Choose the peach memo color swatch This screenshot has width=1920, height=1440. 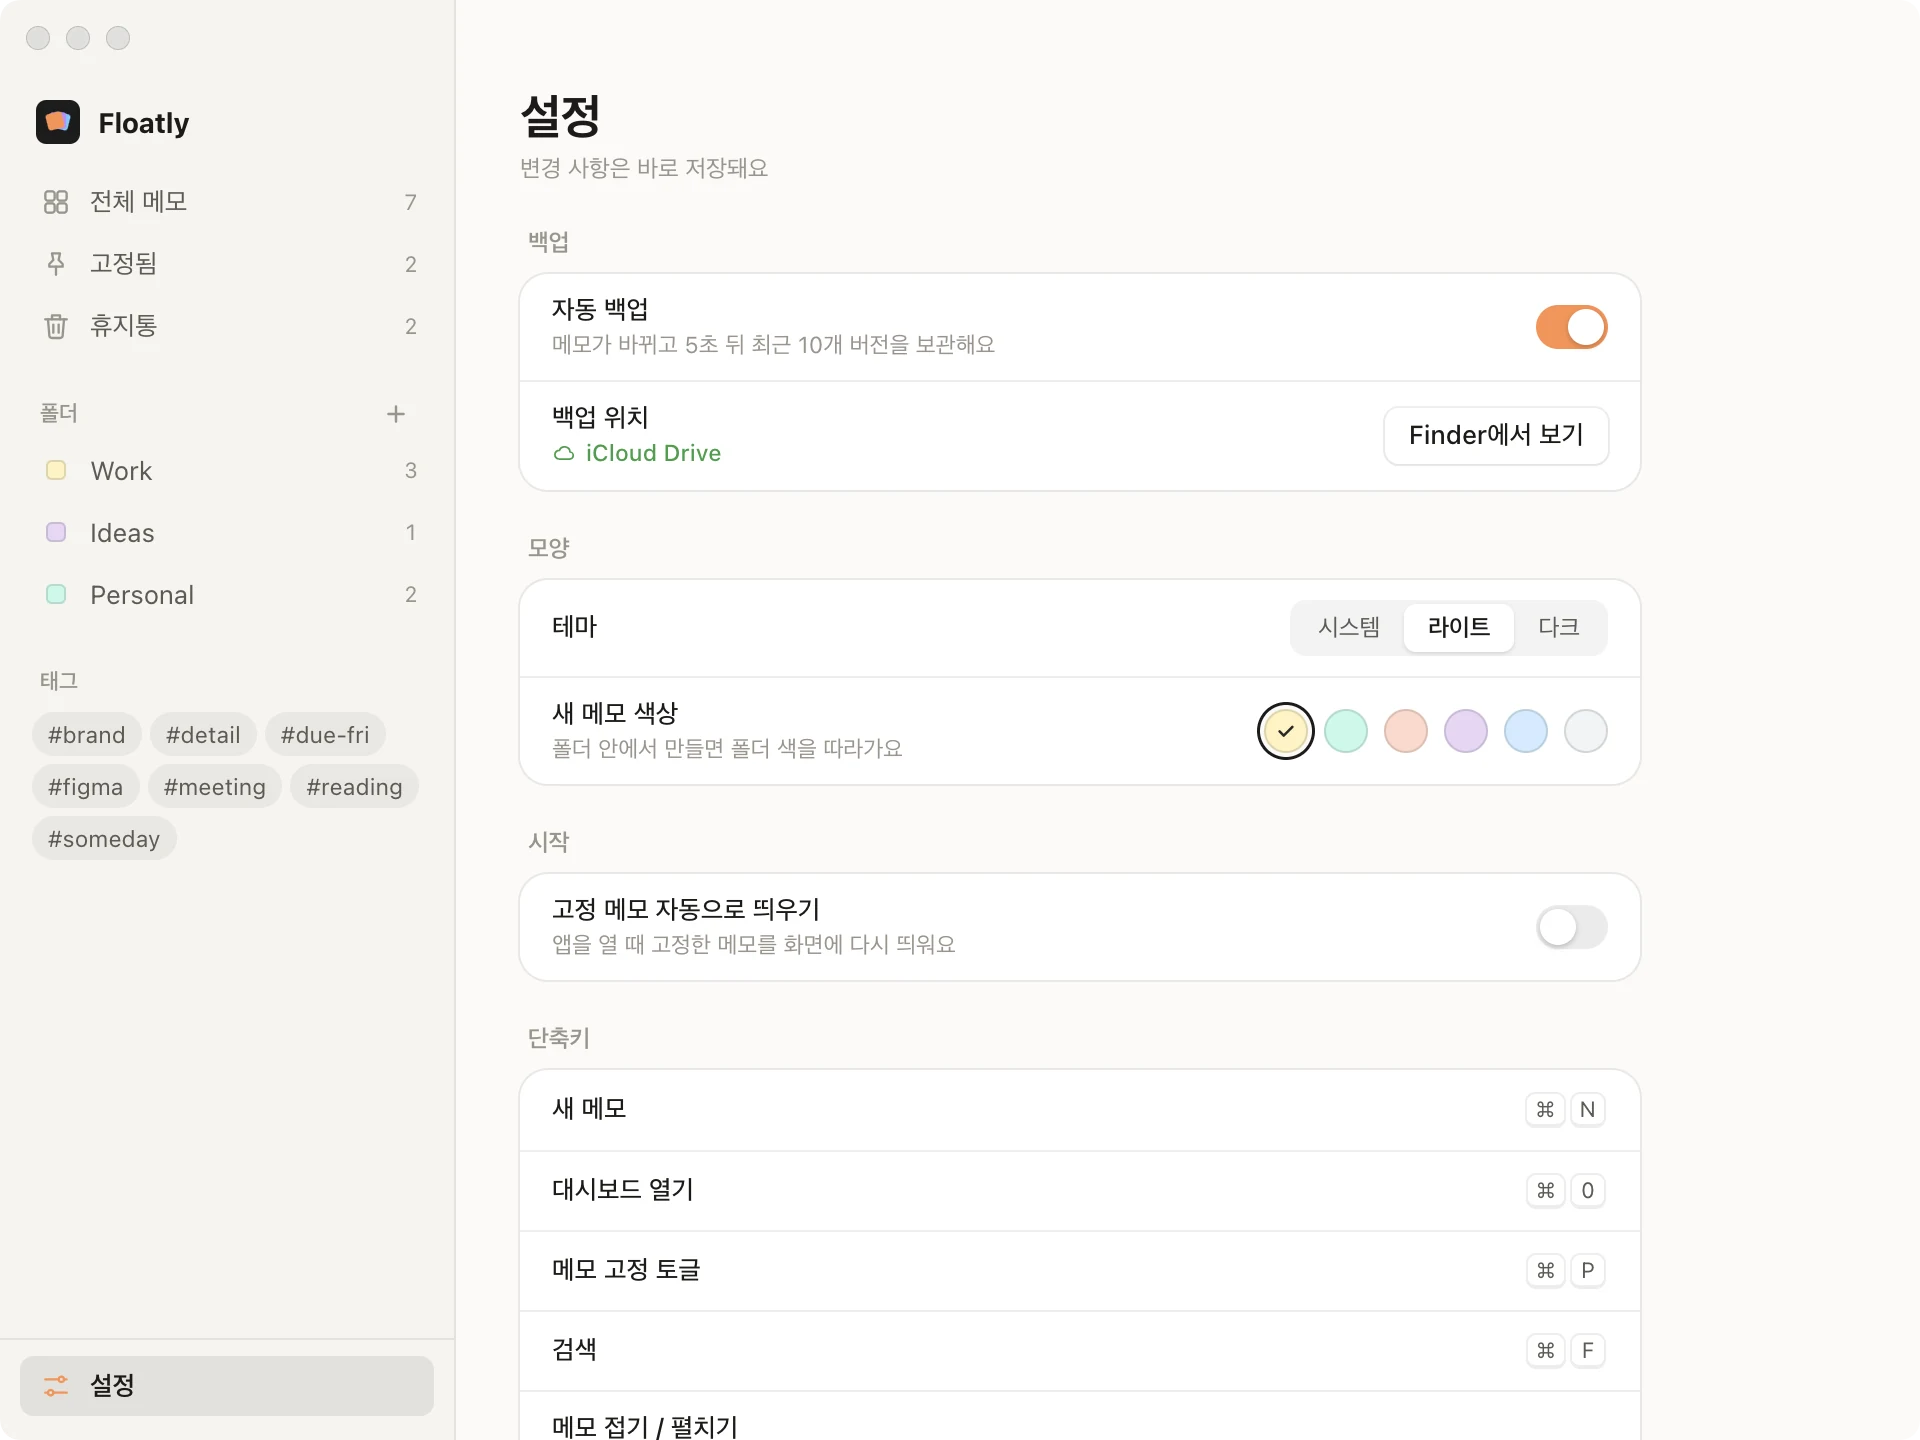(1406, 731)
